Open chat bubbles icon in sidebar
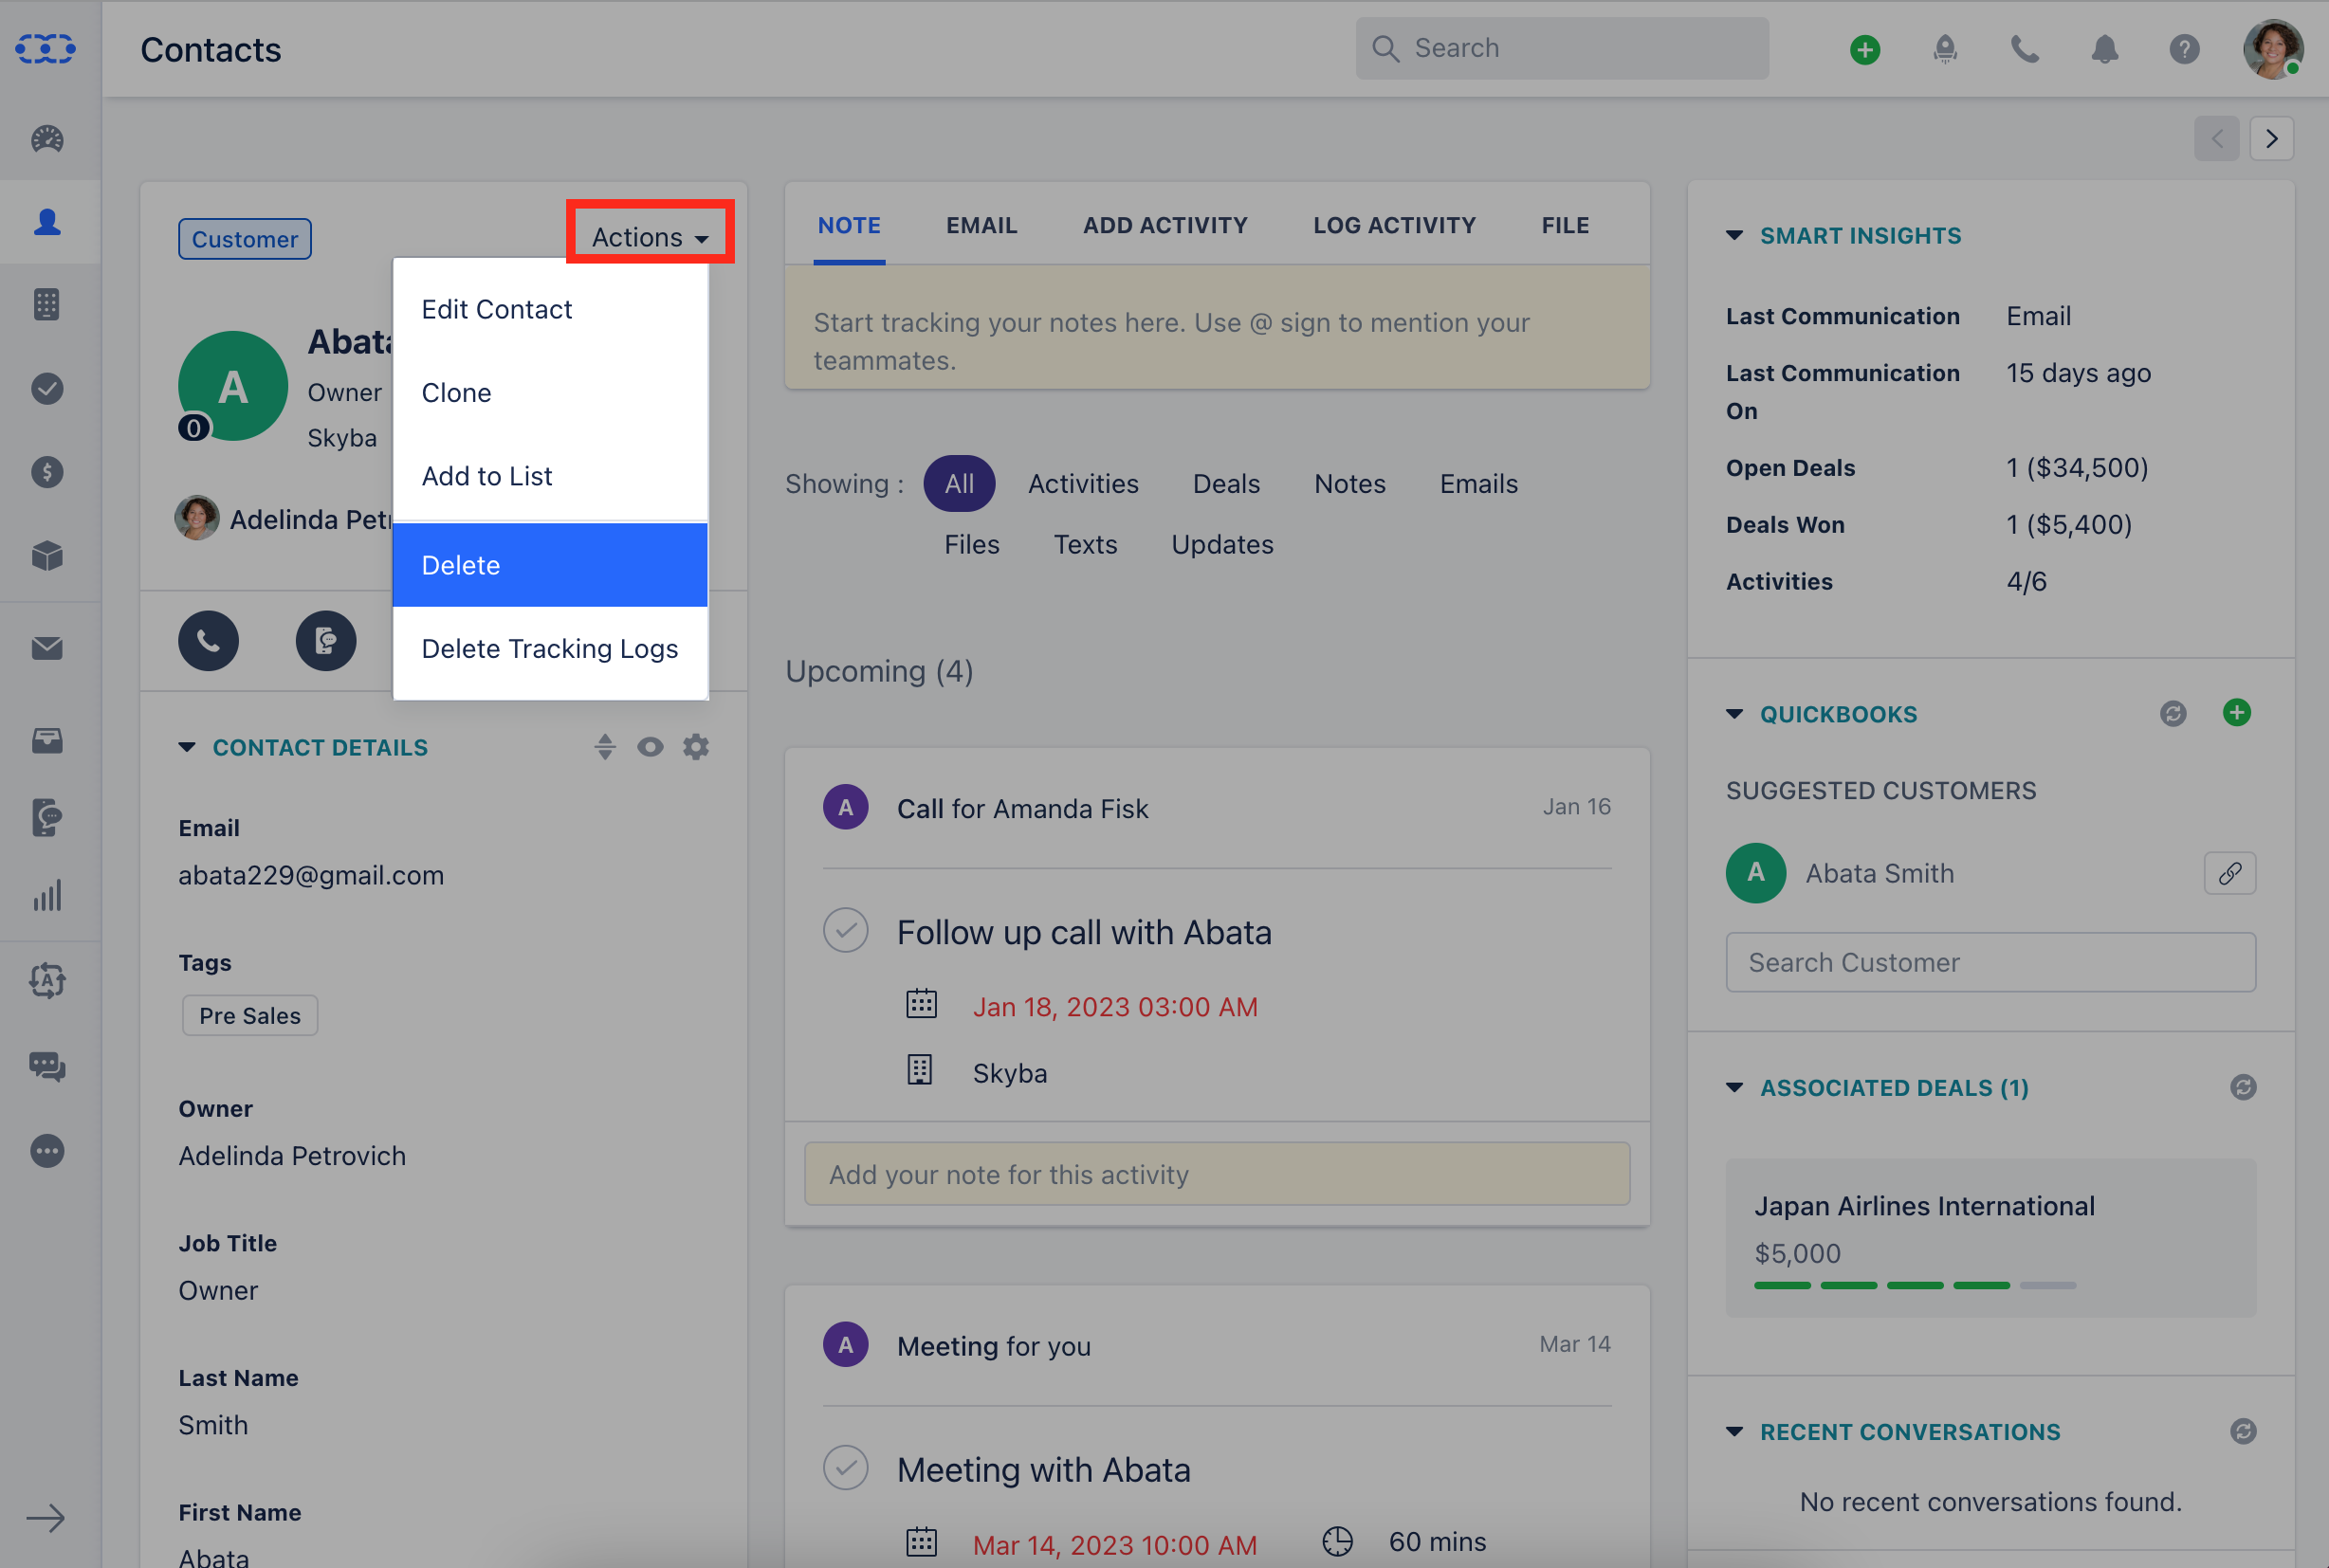 (x=47, y=1066)
